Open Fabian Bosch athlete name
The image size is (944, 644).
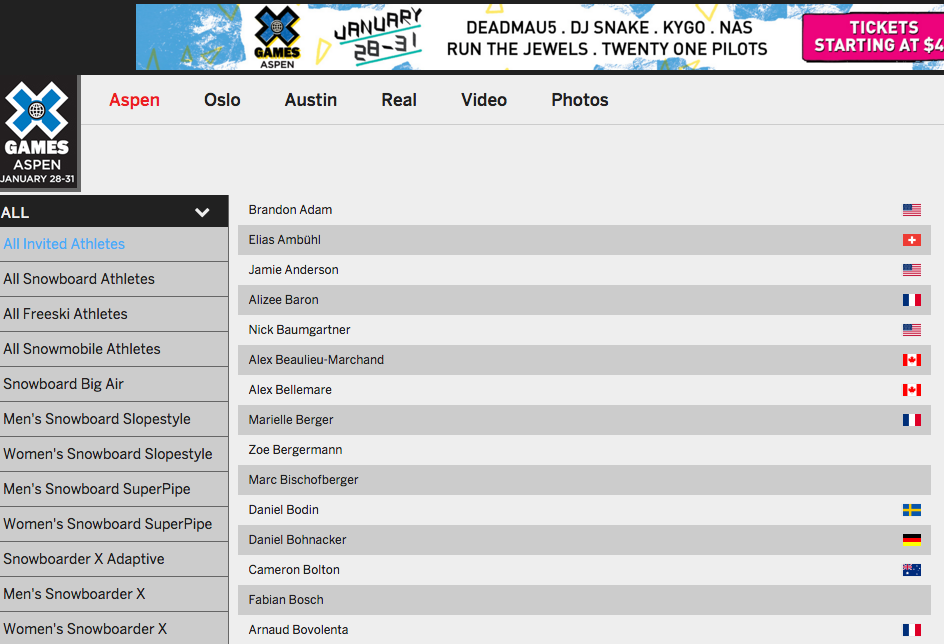[286, 600]
